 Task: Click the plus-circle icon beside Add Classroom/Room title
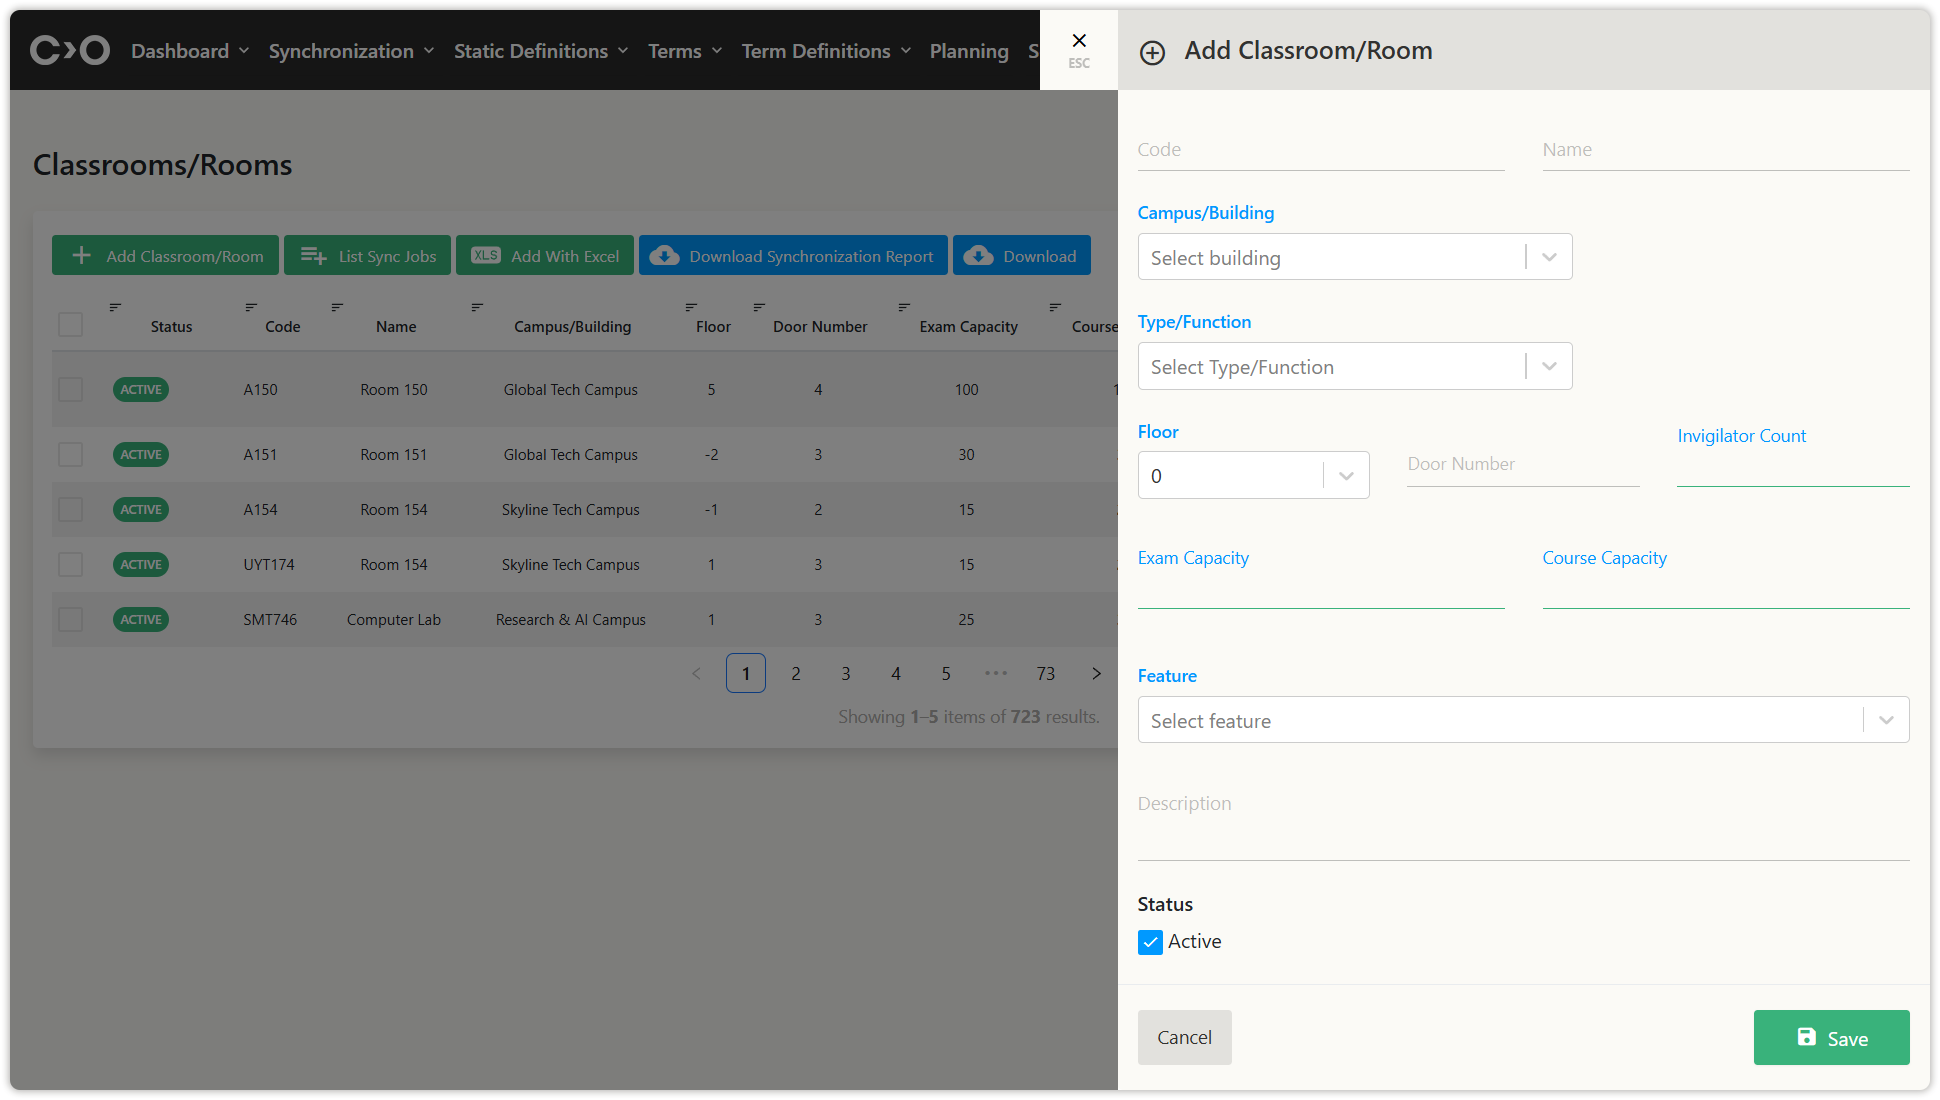tap(1152, 53)
